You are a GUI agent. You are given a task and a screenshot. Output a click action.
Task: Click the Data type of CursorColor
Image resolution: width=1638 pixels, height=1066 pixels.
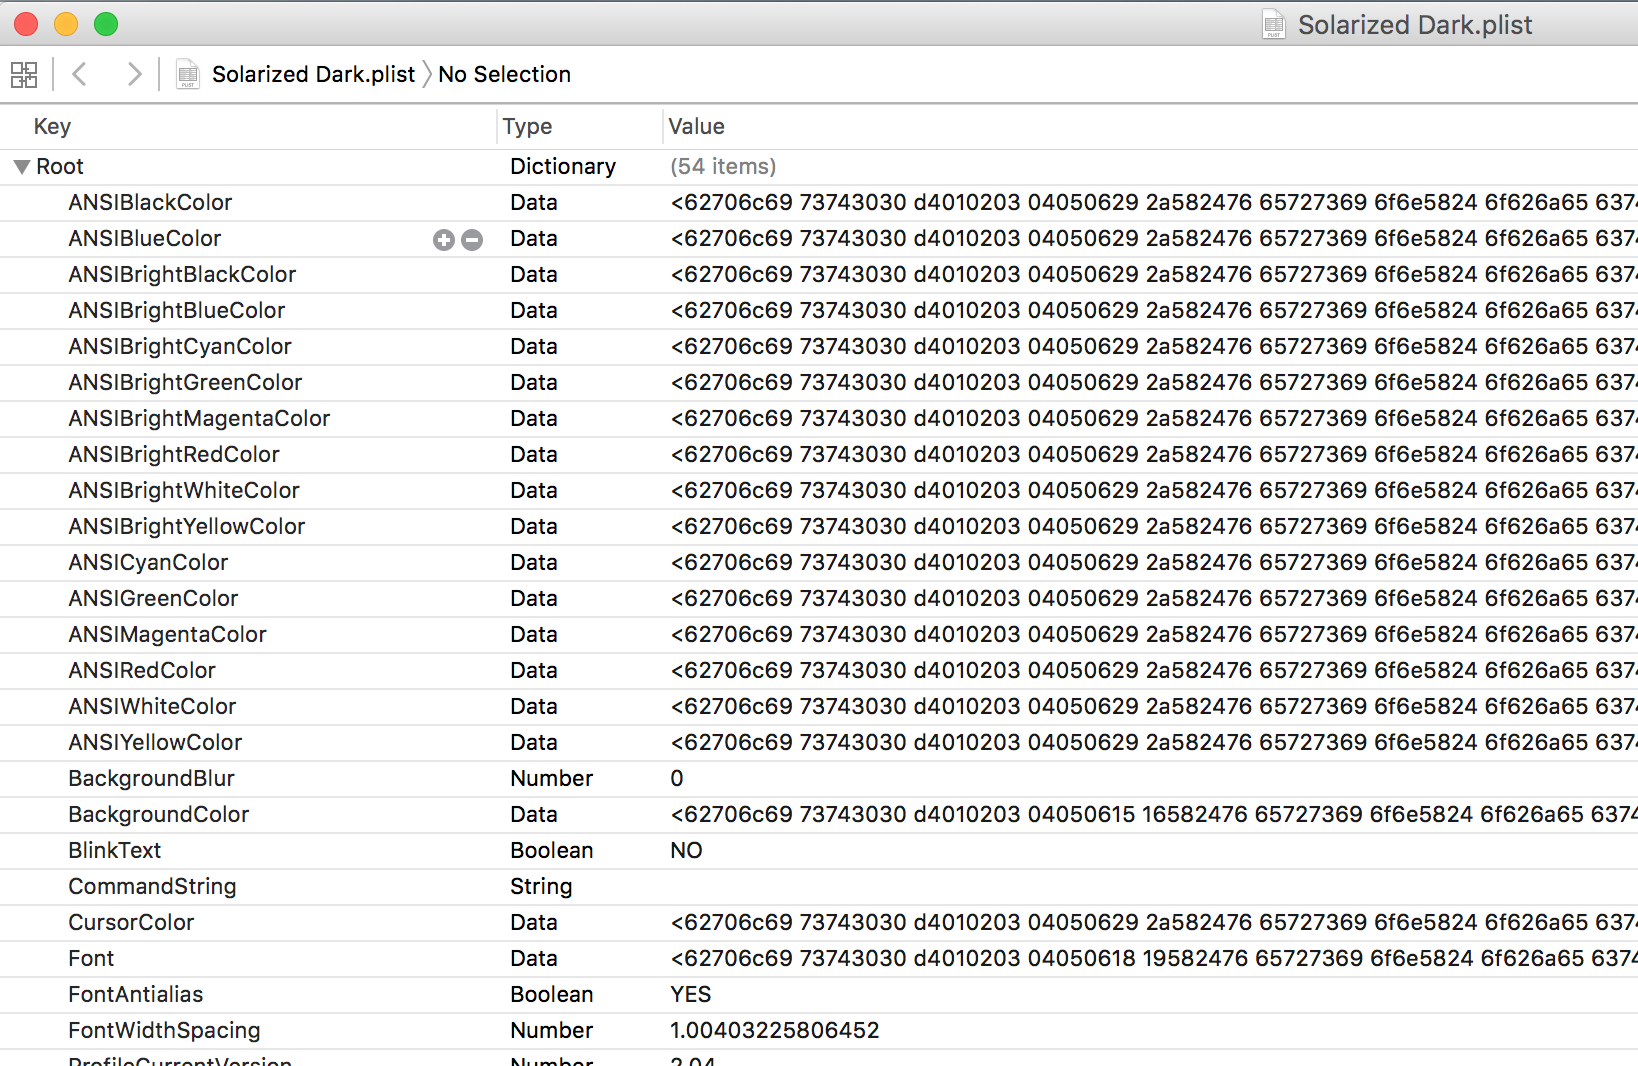coord(533,922)
